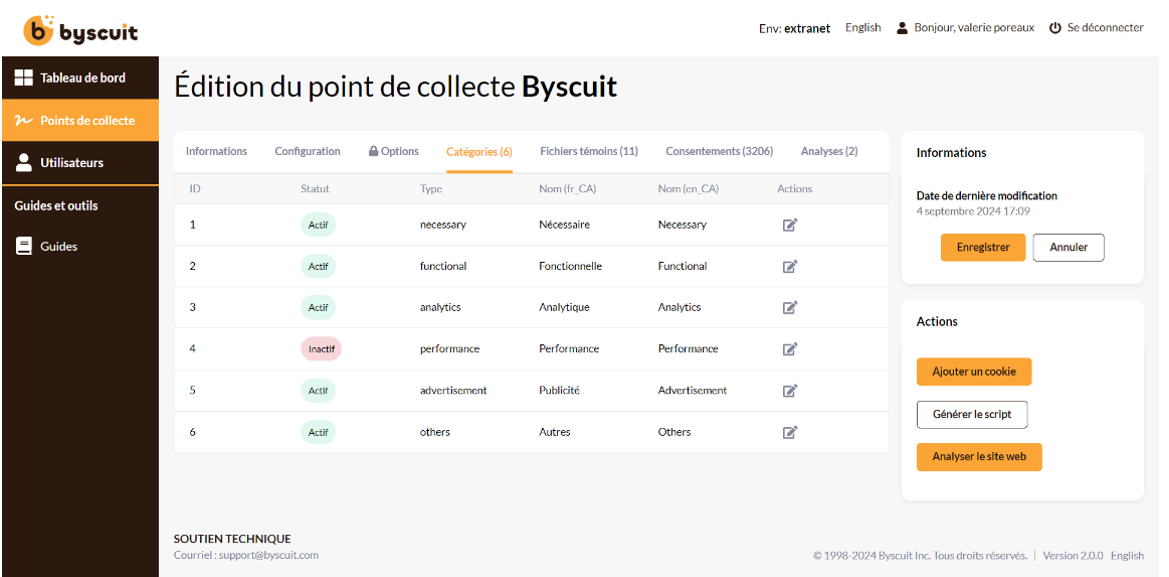Click the ID column header
This screenshot has height=577, width=1169.
point(195,189)
